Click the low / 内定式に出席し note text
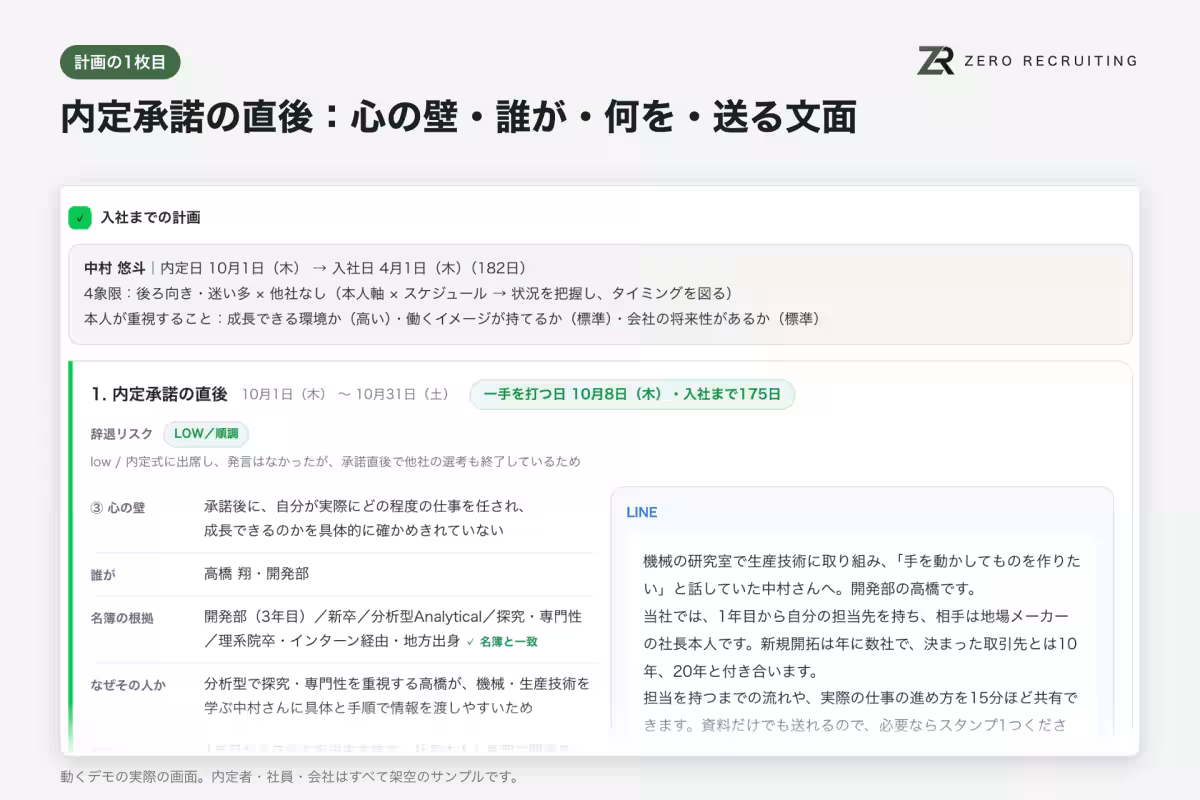This screenshot has height=800, width=1200. pyautogui.click(x=335, y=462)
